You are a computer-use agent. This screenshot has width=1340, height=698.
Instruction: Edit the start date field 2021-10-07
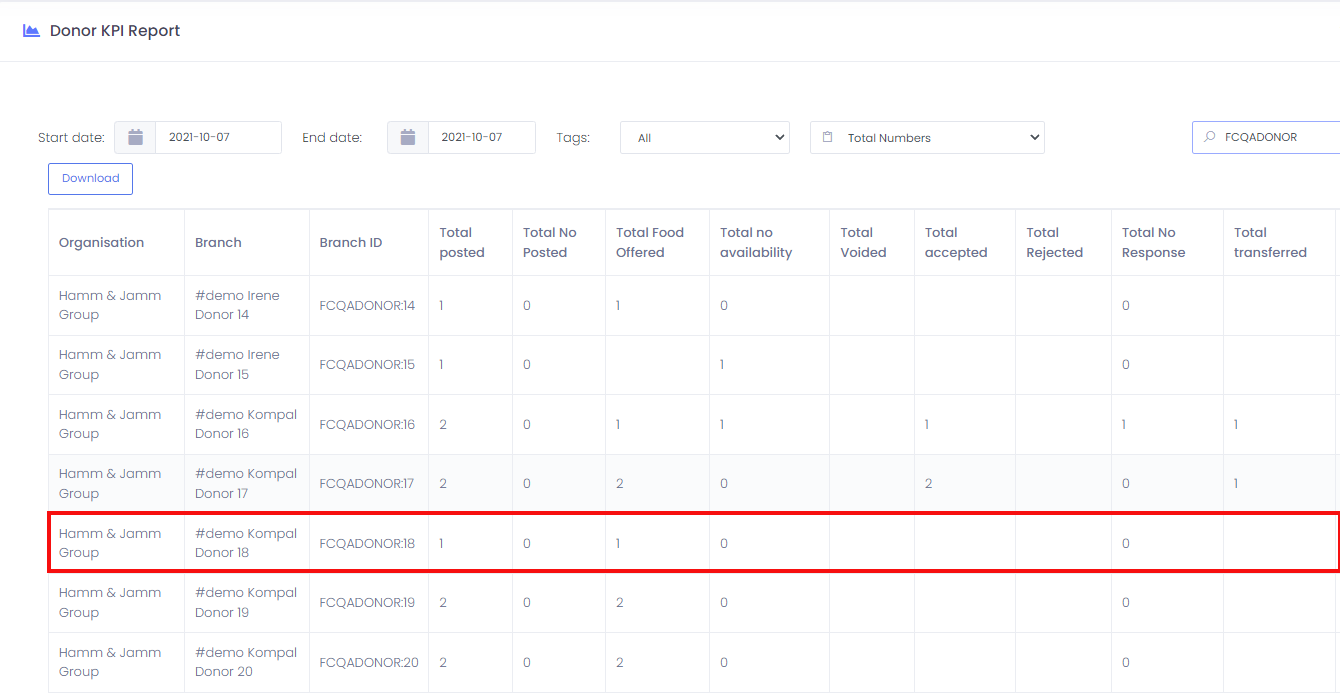[x=218, y=138]
